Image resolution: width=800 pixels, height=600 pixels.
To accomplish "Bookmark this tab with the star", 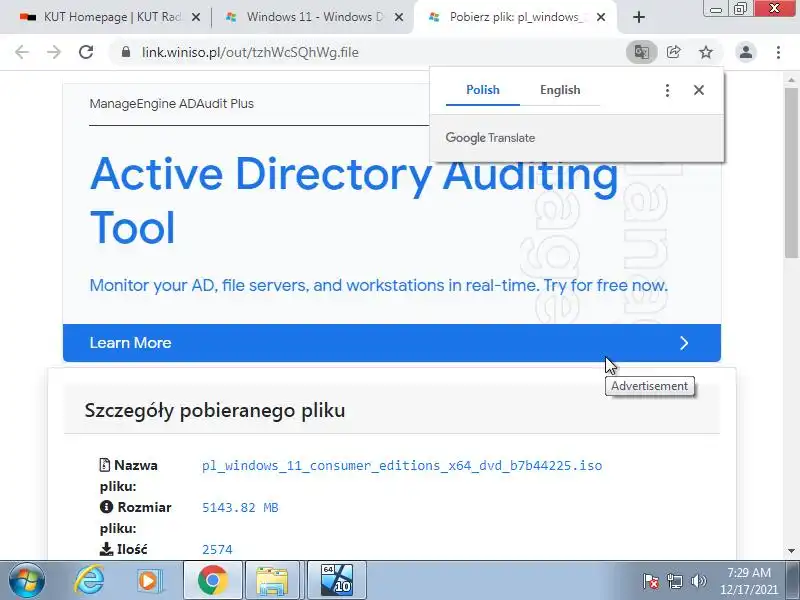I will point(706,52).
